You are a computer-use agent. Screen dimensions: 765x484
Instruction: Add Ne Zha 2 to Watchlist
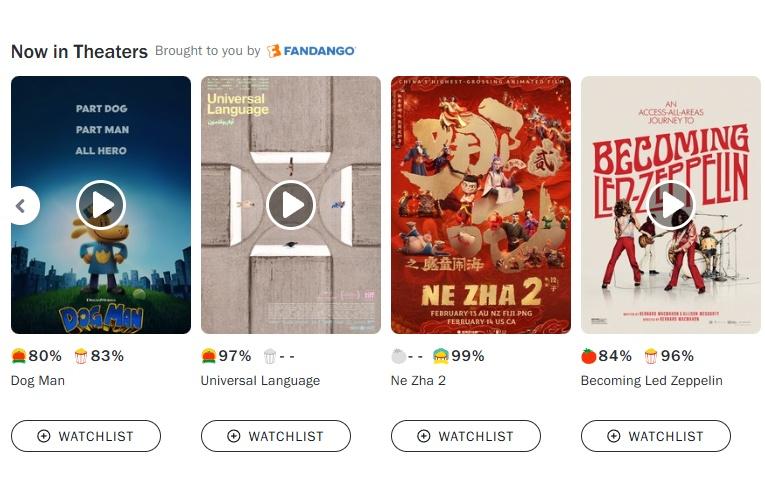[x=466, y=436]
